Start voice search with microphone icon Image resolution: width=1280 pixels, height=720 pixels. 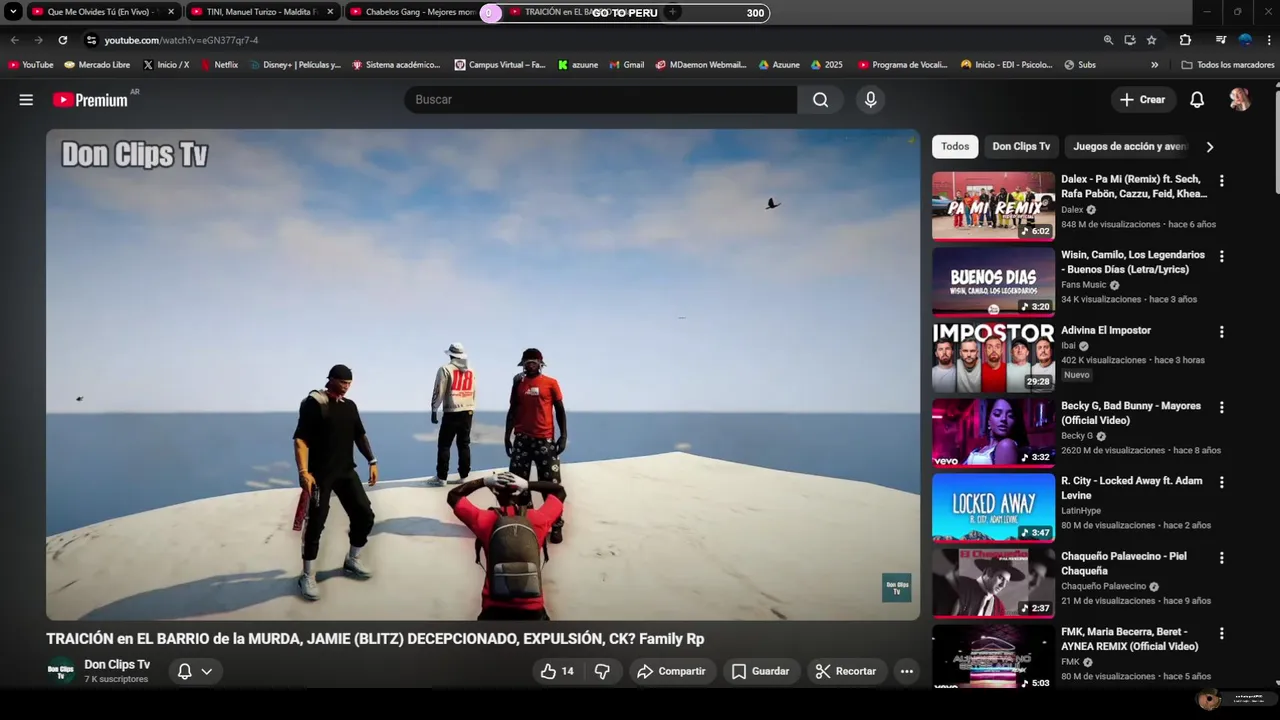(870, 100)
